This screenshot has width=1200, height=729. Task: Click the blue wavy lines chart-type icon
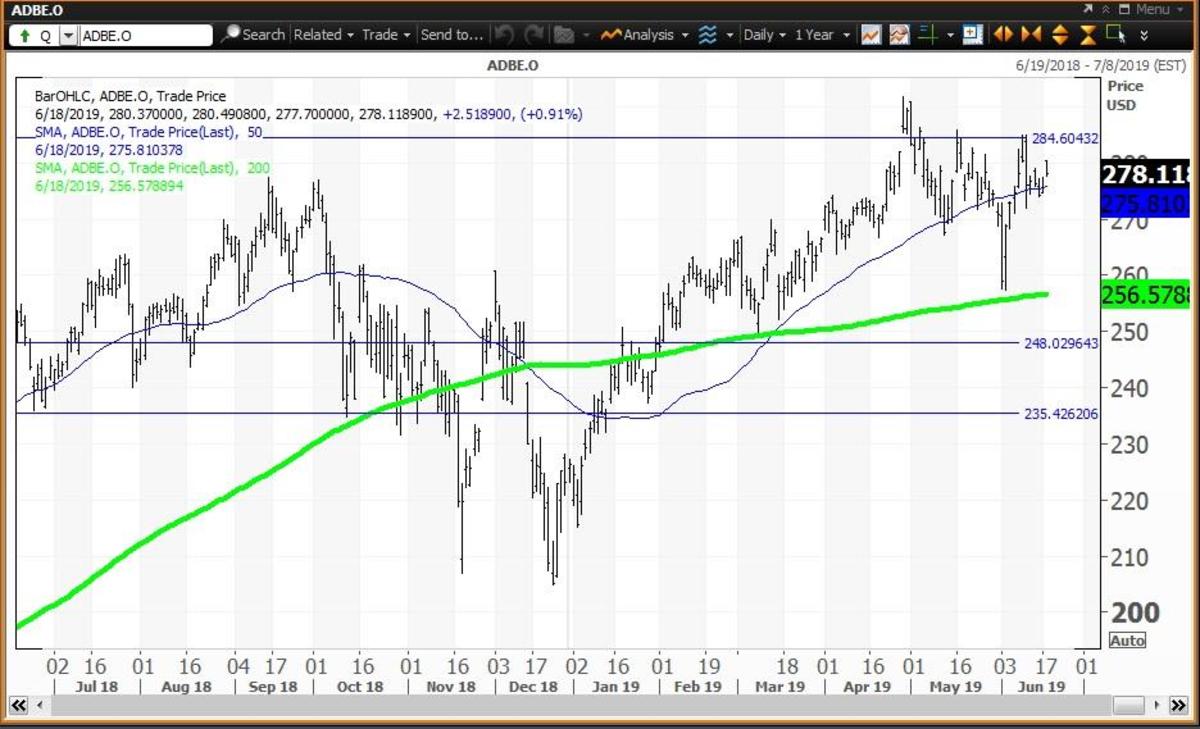point(707,34)
